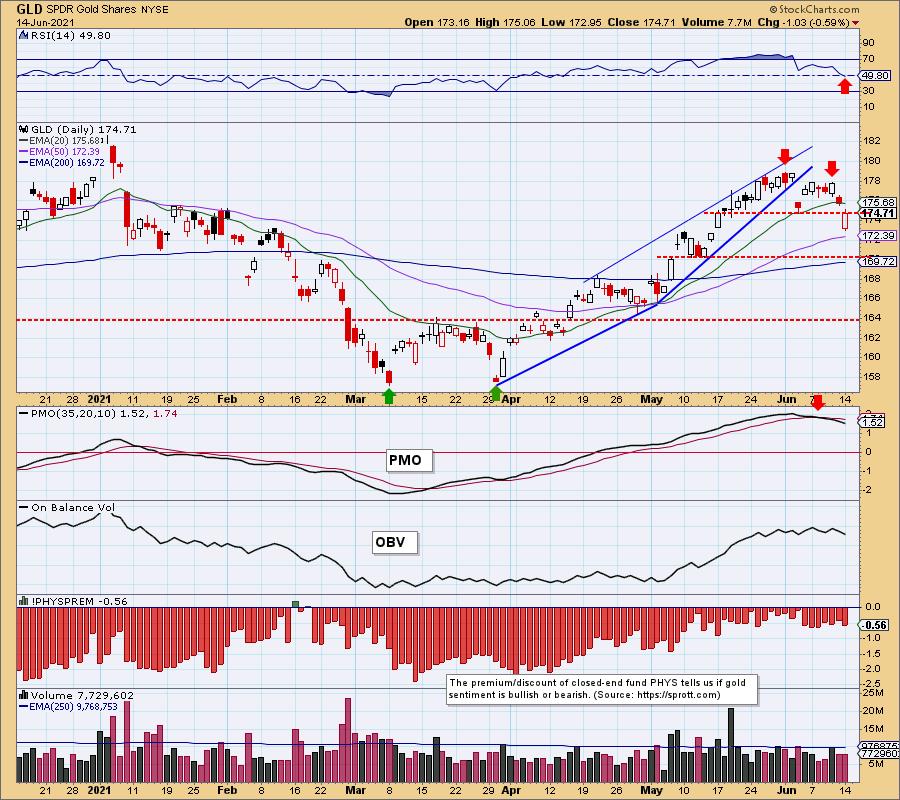
Task: Click the 178 price axis label
Action: coord(872,180)
